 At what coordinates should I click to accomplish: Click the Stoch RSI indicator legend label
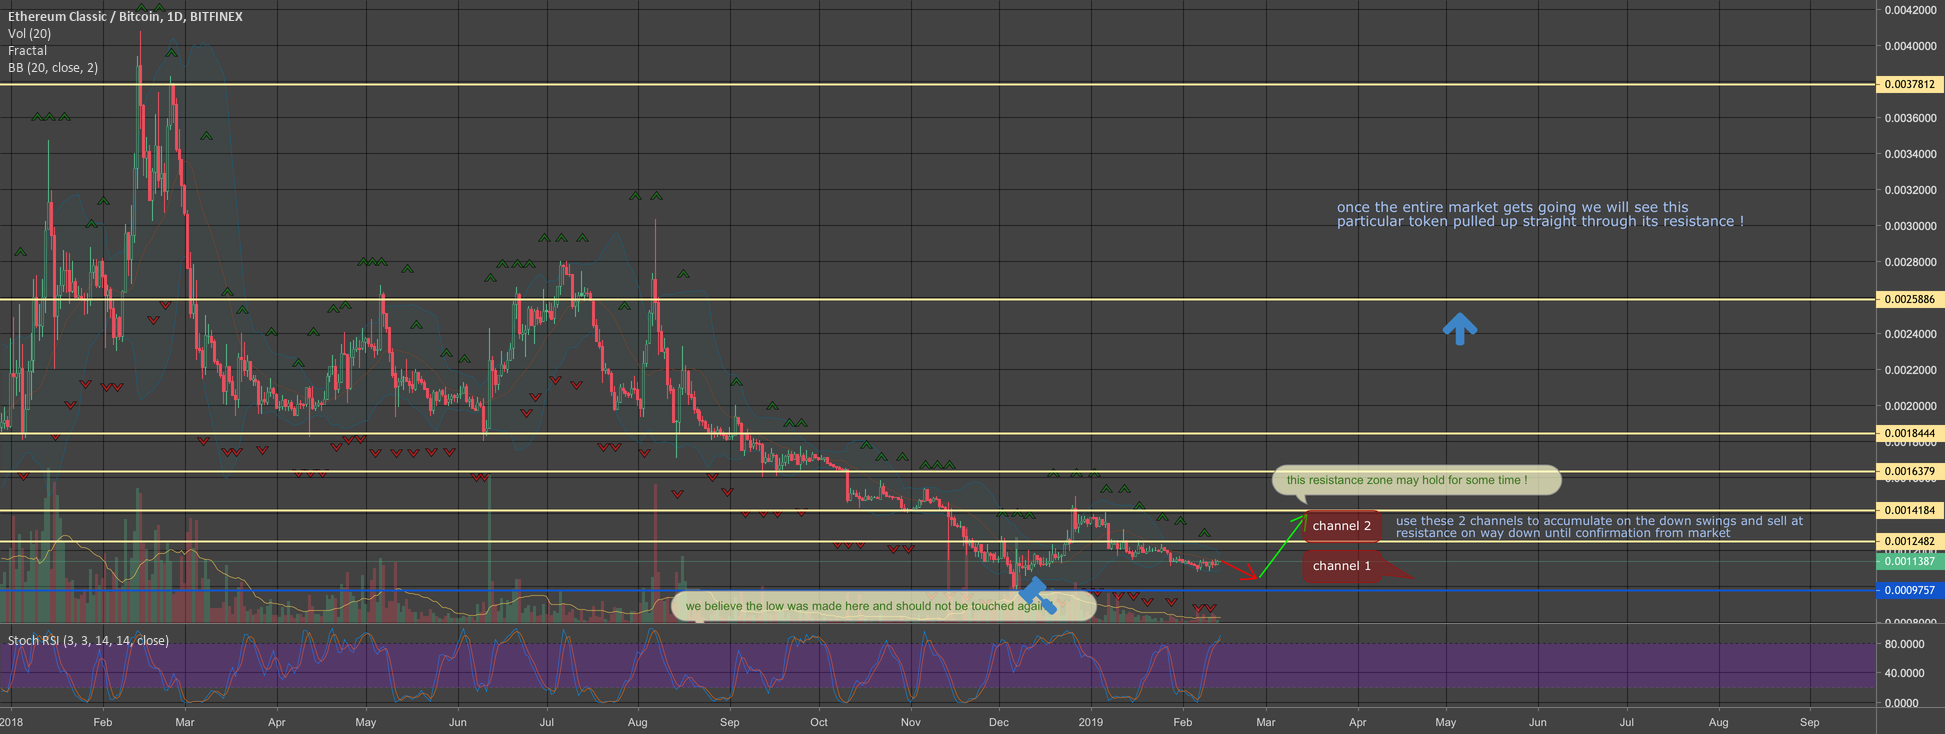tap(88, 641)
